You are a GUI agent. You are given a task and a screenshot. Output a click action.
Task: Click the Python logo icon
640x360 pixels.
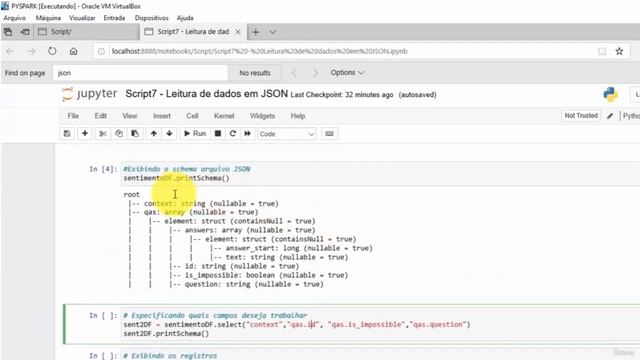(x=611, y=94)
